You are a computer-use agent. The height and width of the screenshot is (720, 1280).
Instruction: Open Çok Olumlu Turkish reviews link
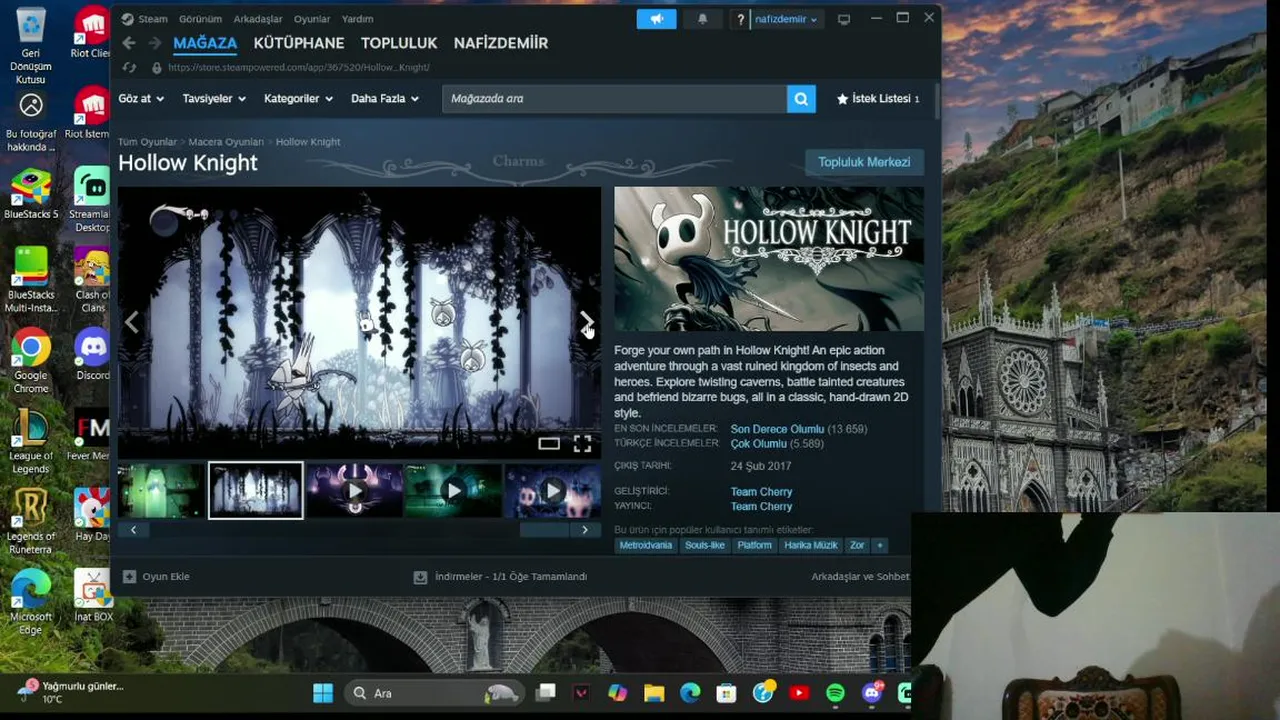[759, 444]
